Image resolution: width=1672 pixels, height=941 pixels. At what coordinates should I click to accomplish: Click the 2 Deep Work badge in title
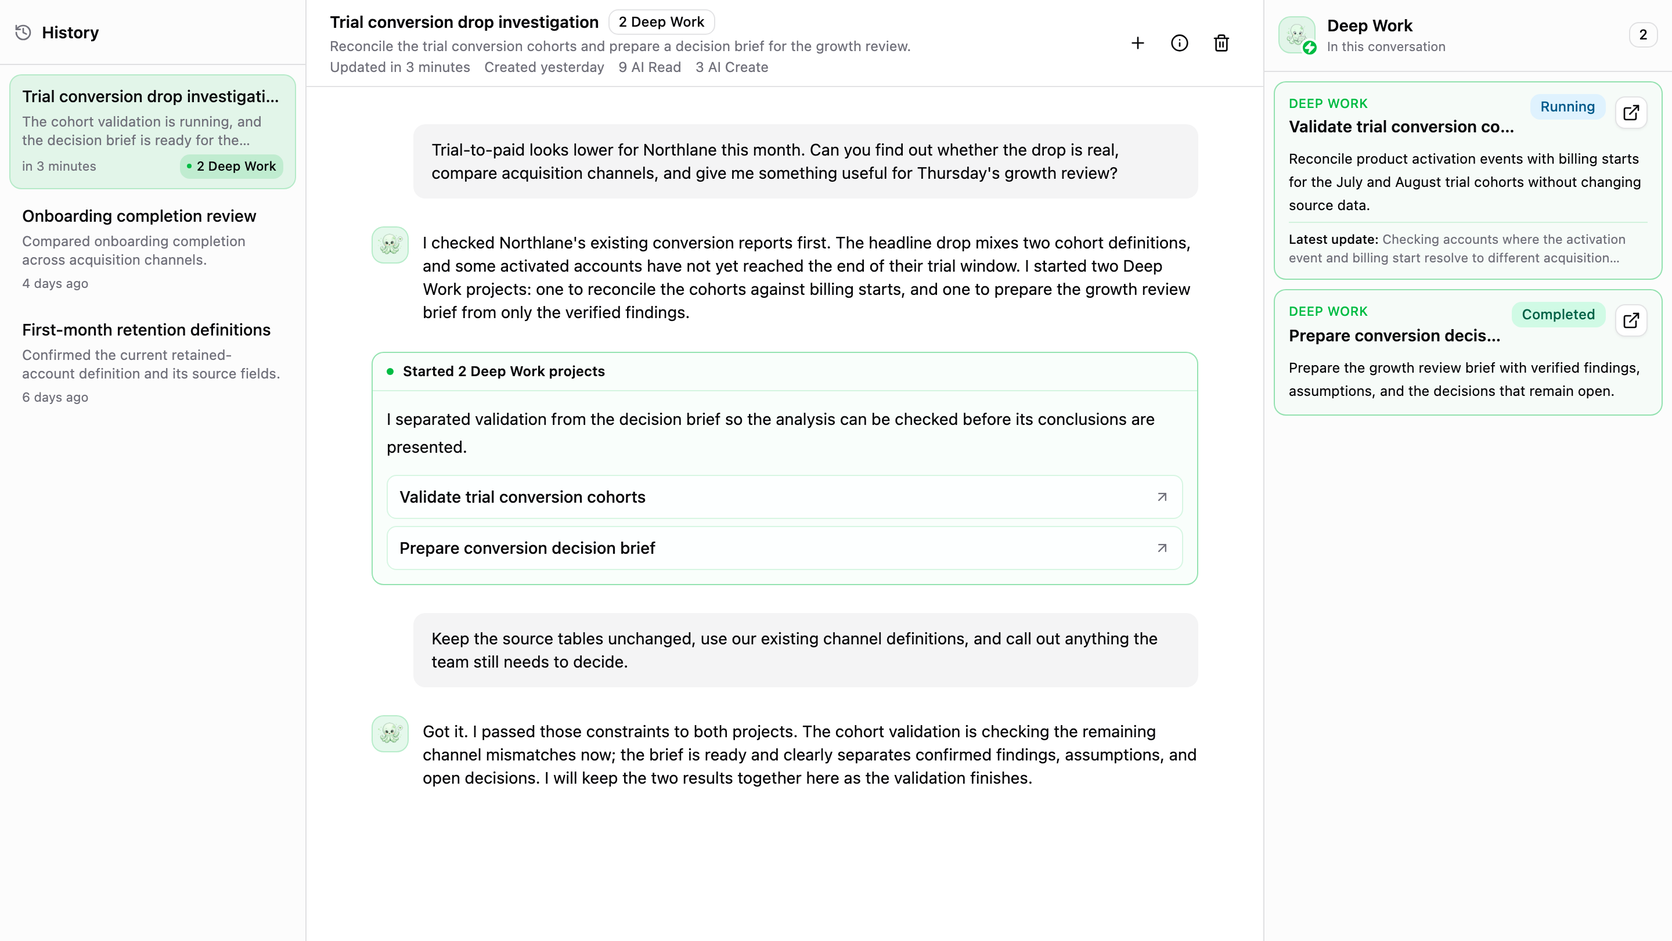[x=661, y=22]
